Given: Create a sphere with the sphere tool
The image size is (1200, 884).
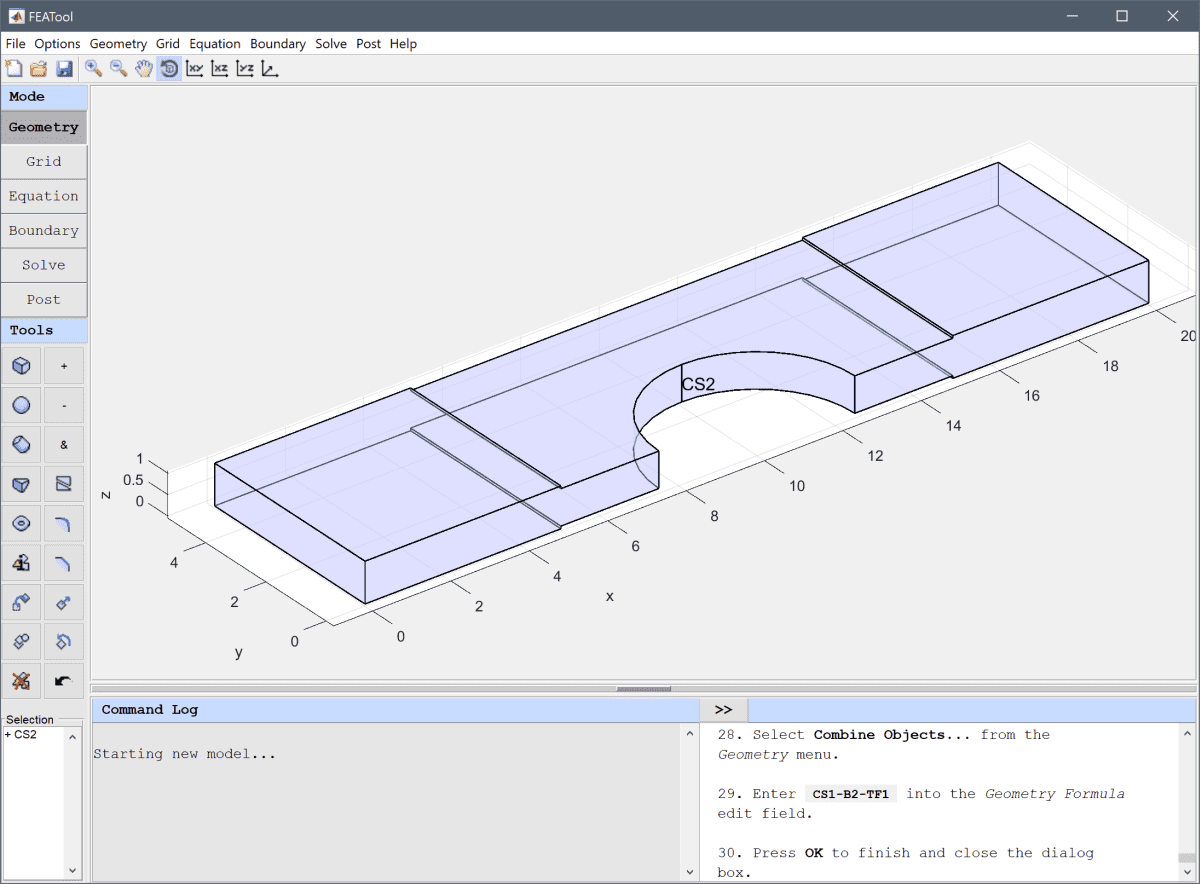Looking at the screenshot, I should 21,405.
